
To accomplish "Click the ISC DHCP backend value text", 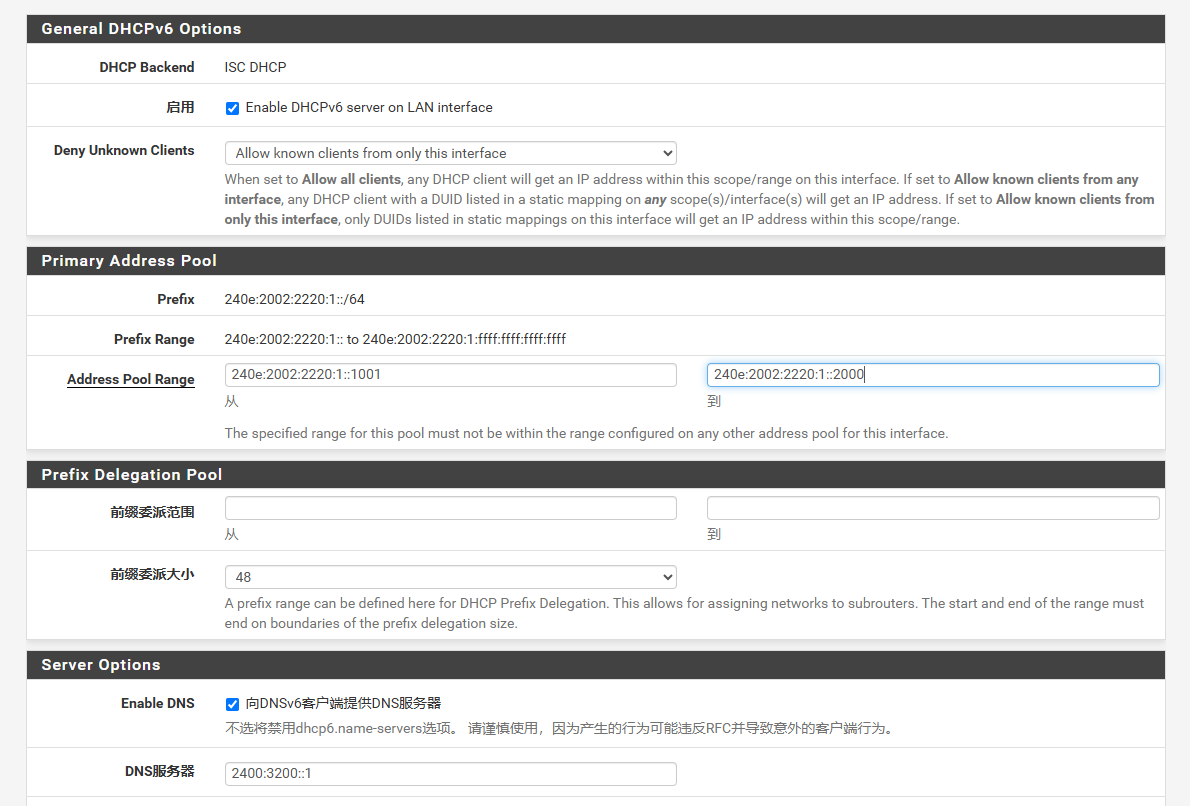I will point(255,67).
